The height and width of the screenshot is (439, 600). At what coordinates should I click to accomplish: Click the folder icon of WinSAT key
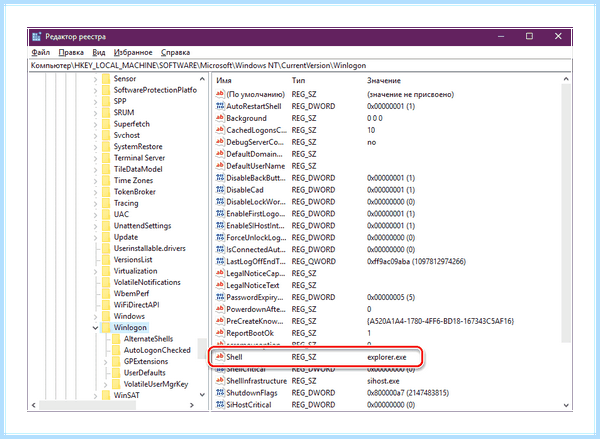(106, 395)
